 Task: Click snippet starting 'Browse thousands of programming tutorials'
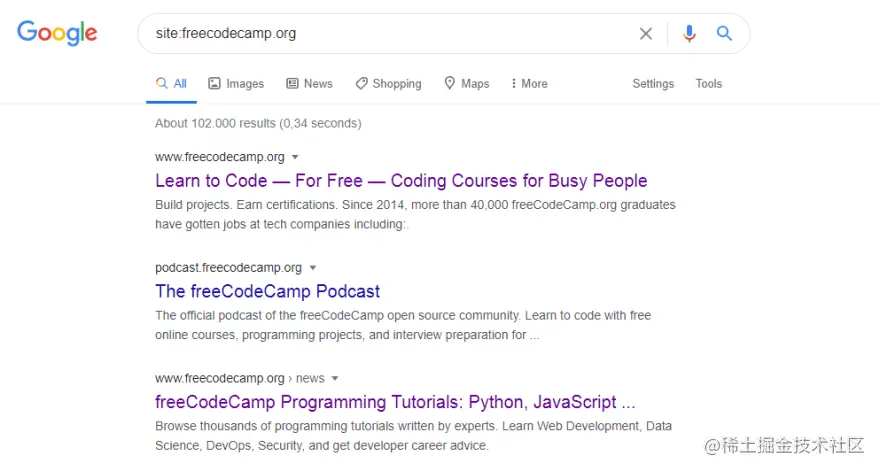click(413, 436)
